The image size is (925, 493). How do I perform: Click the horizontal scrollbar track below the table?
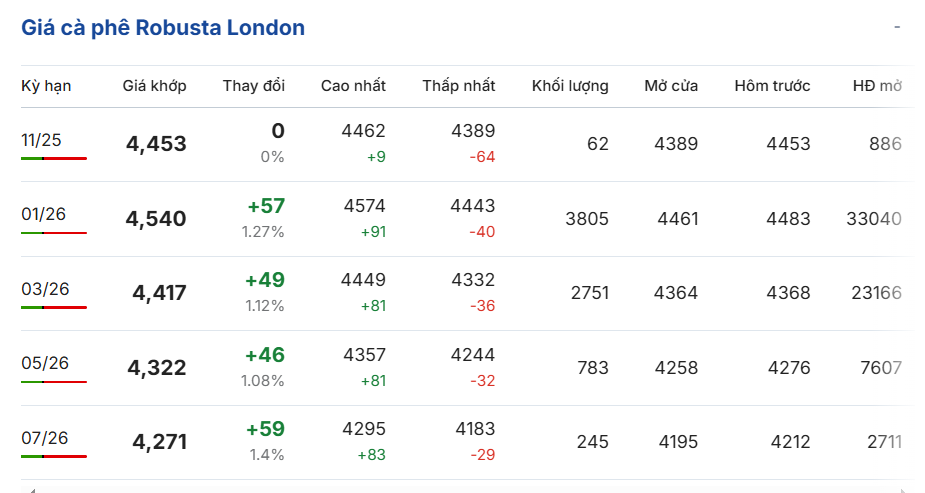pyautogui.click(x=466, y=490)
